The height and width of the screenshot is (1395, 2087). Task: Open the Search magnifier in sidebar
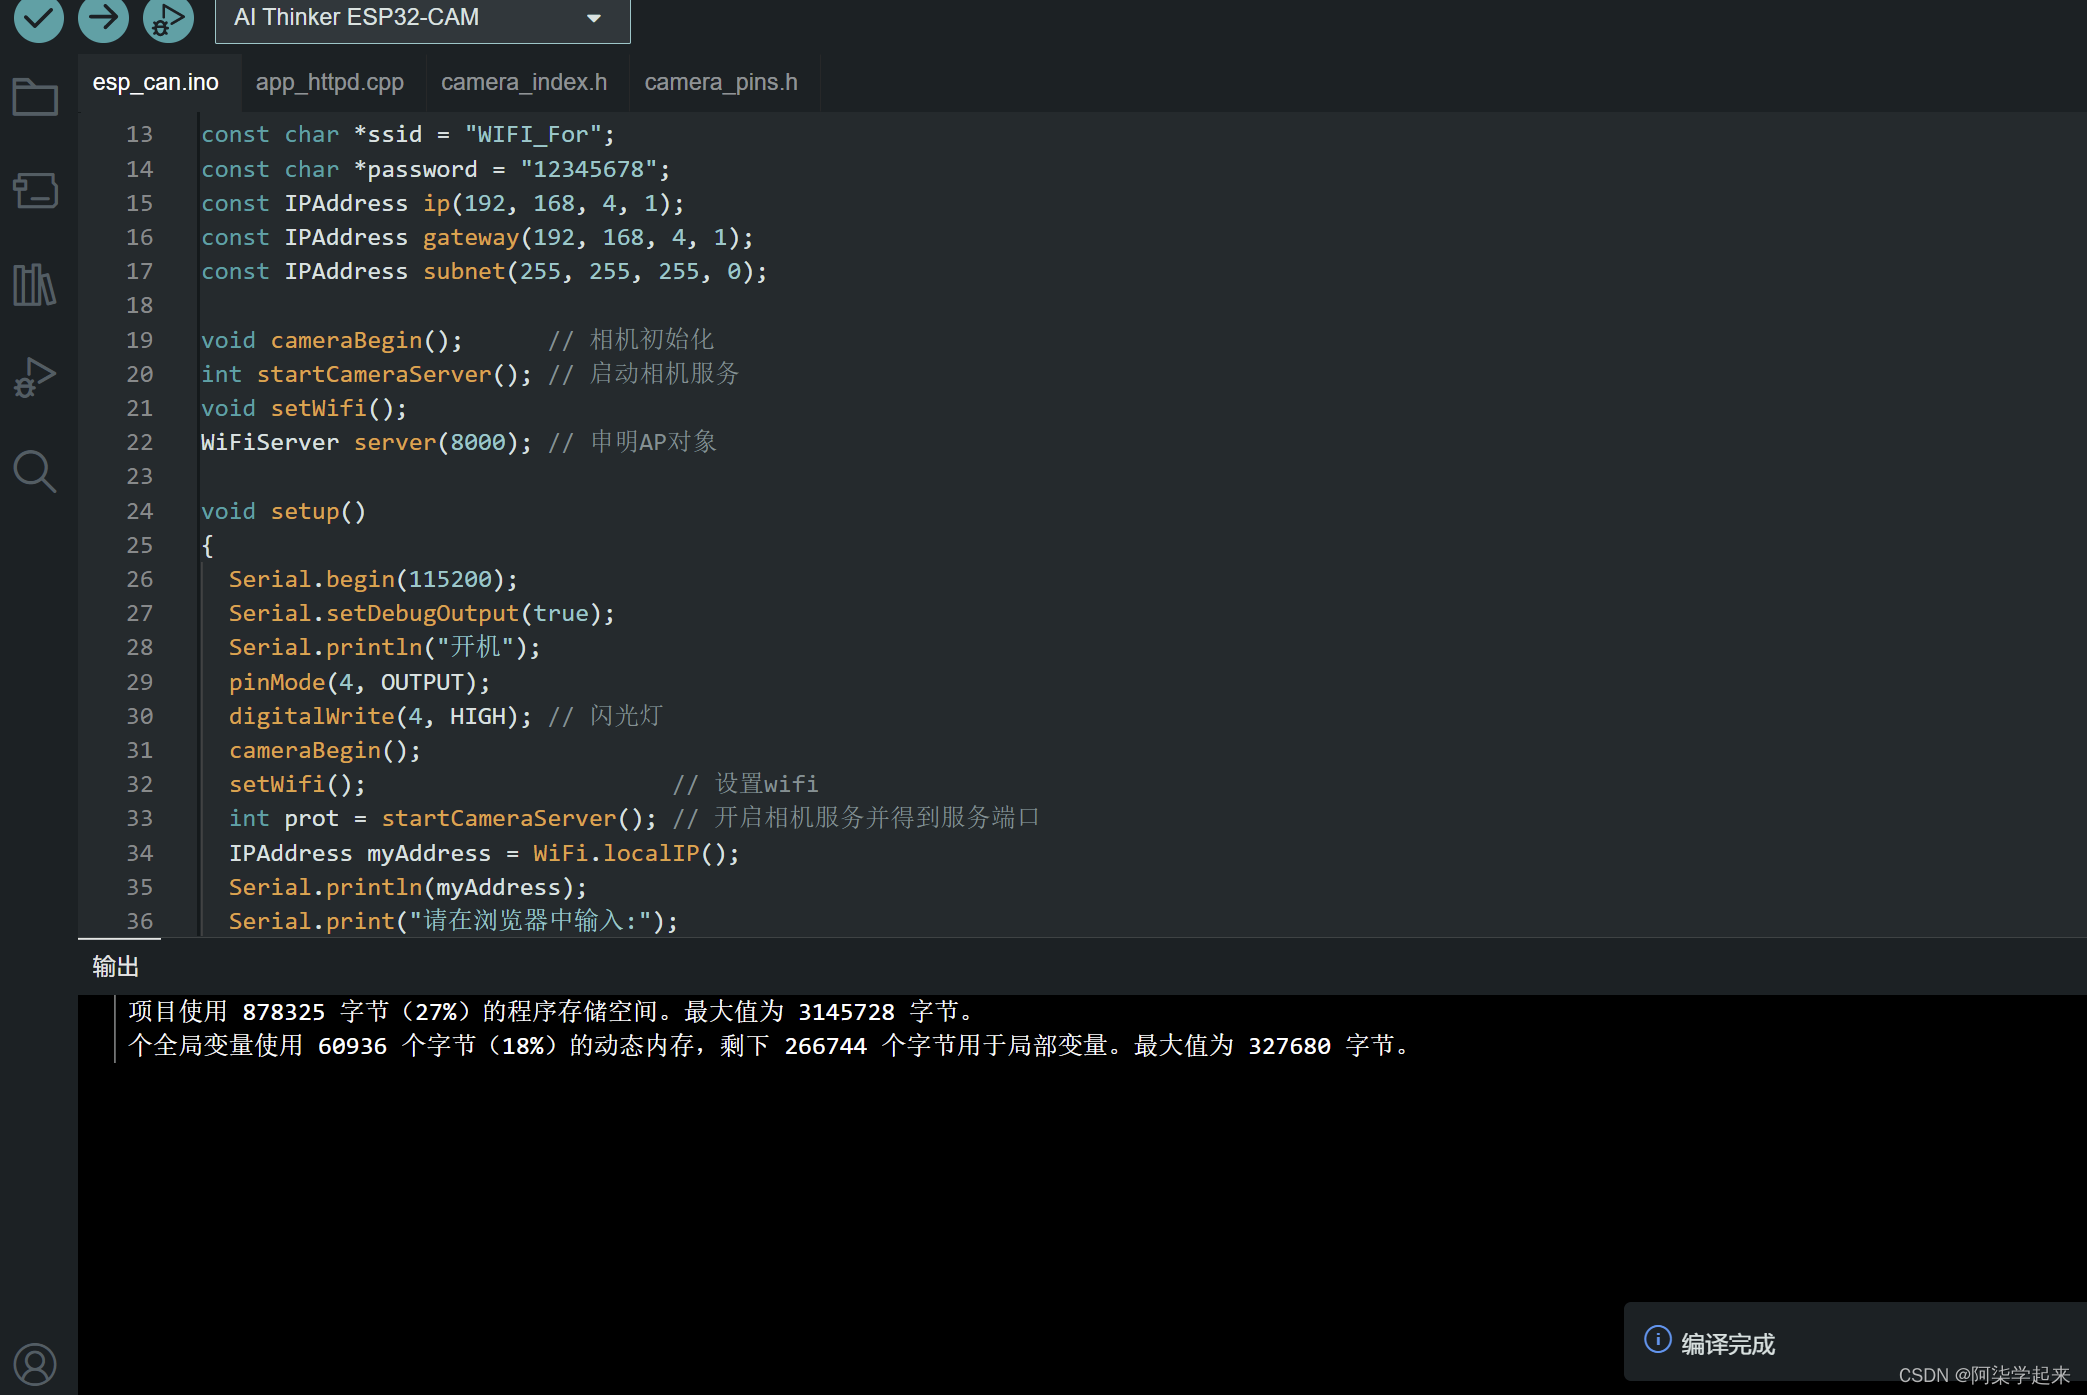pyautogui.click(x=35, y=471)
